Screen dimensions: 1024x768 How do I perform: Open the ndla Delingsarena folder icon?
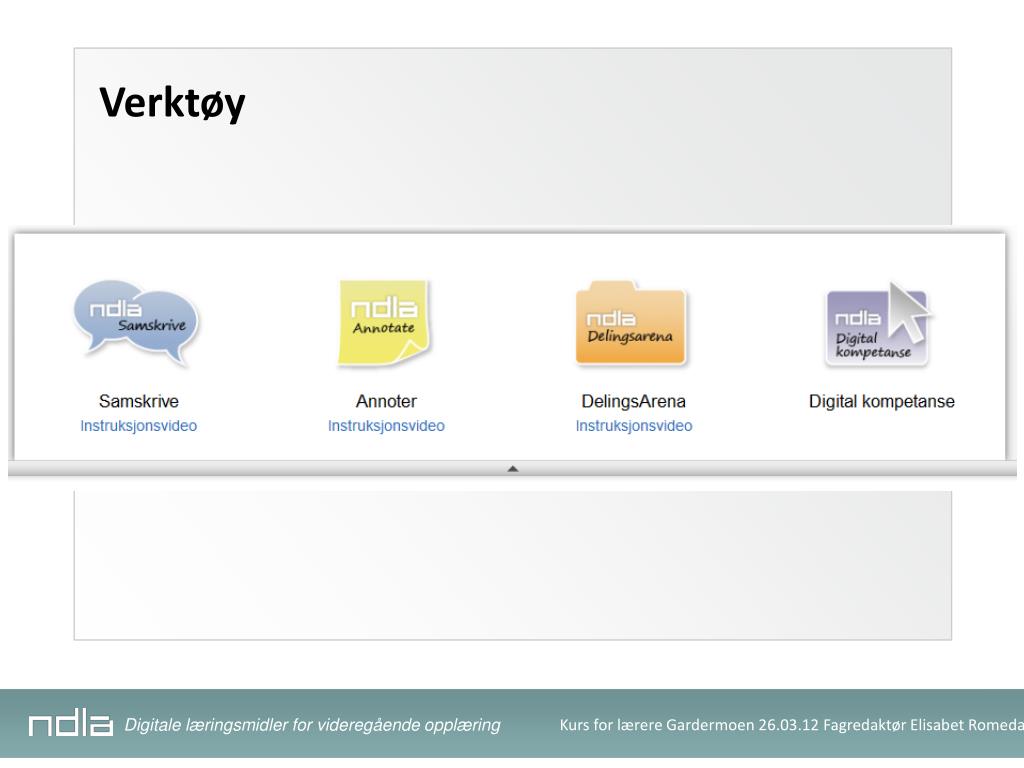632,323
